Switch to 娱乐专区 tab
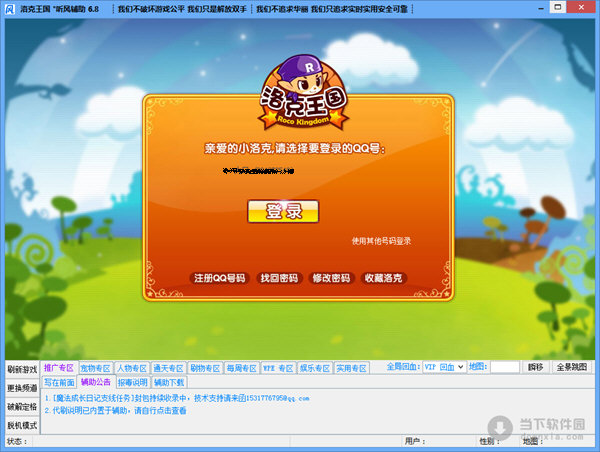This screenshot has height=452, width=600. [315, 368]
